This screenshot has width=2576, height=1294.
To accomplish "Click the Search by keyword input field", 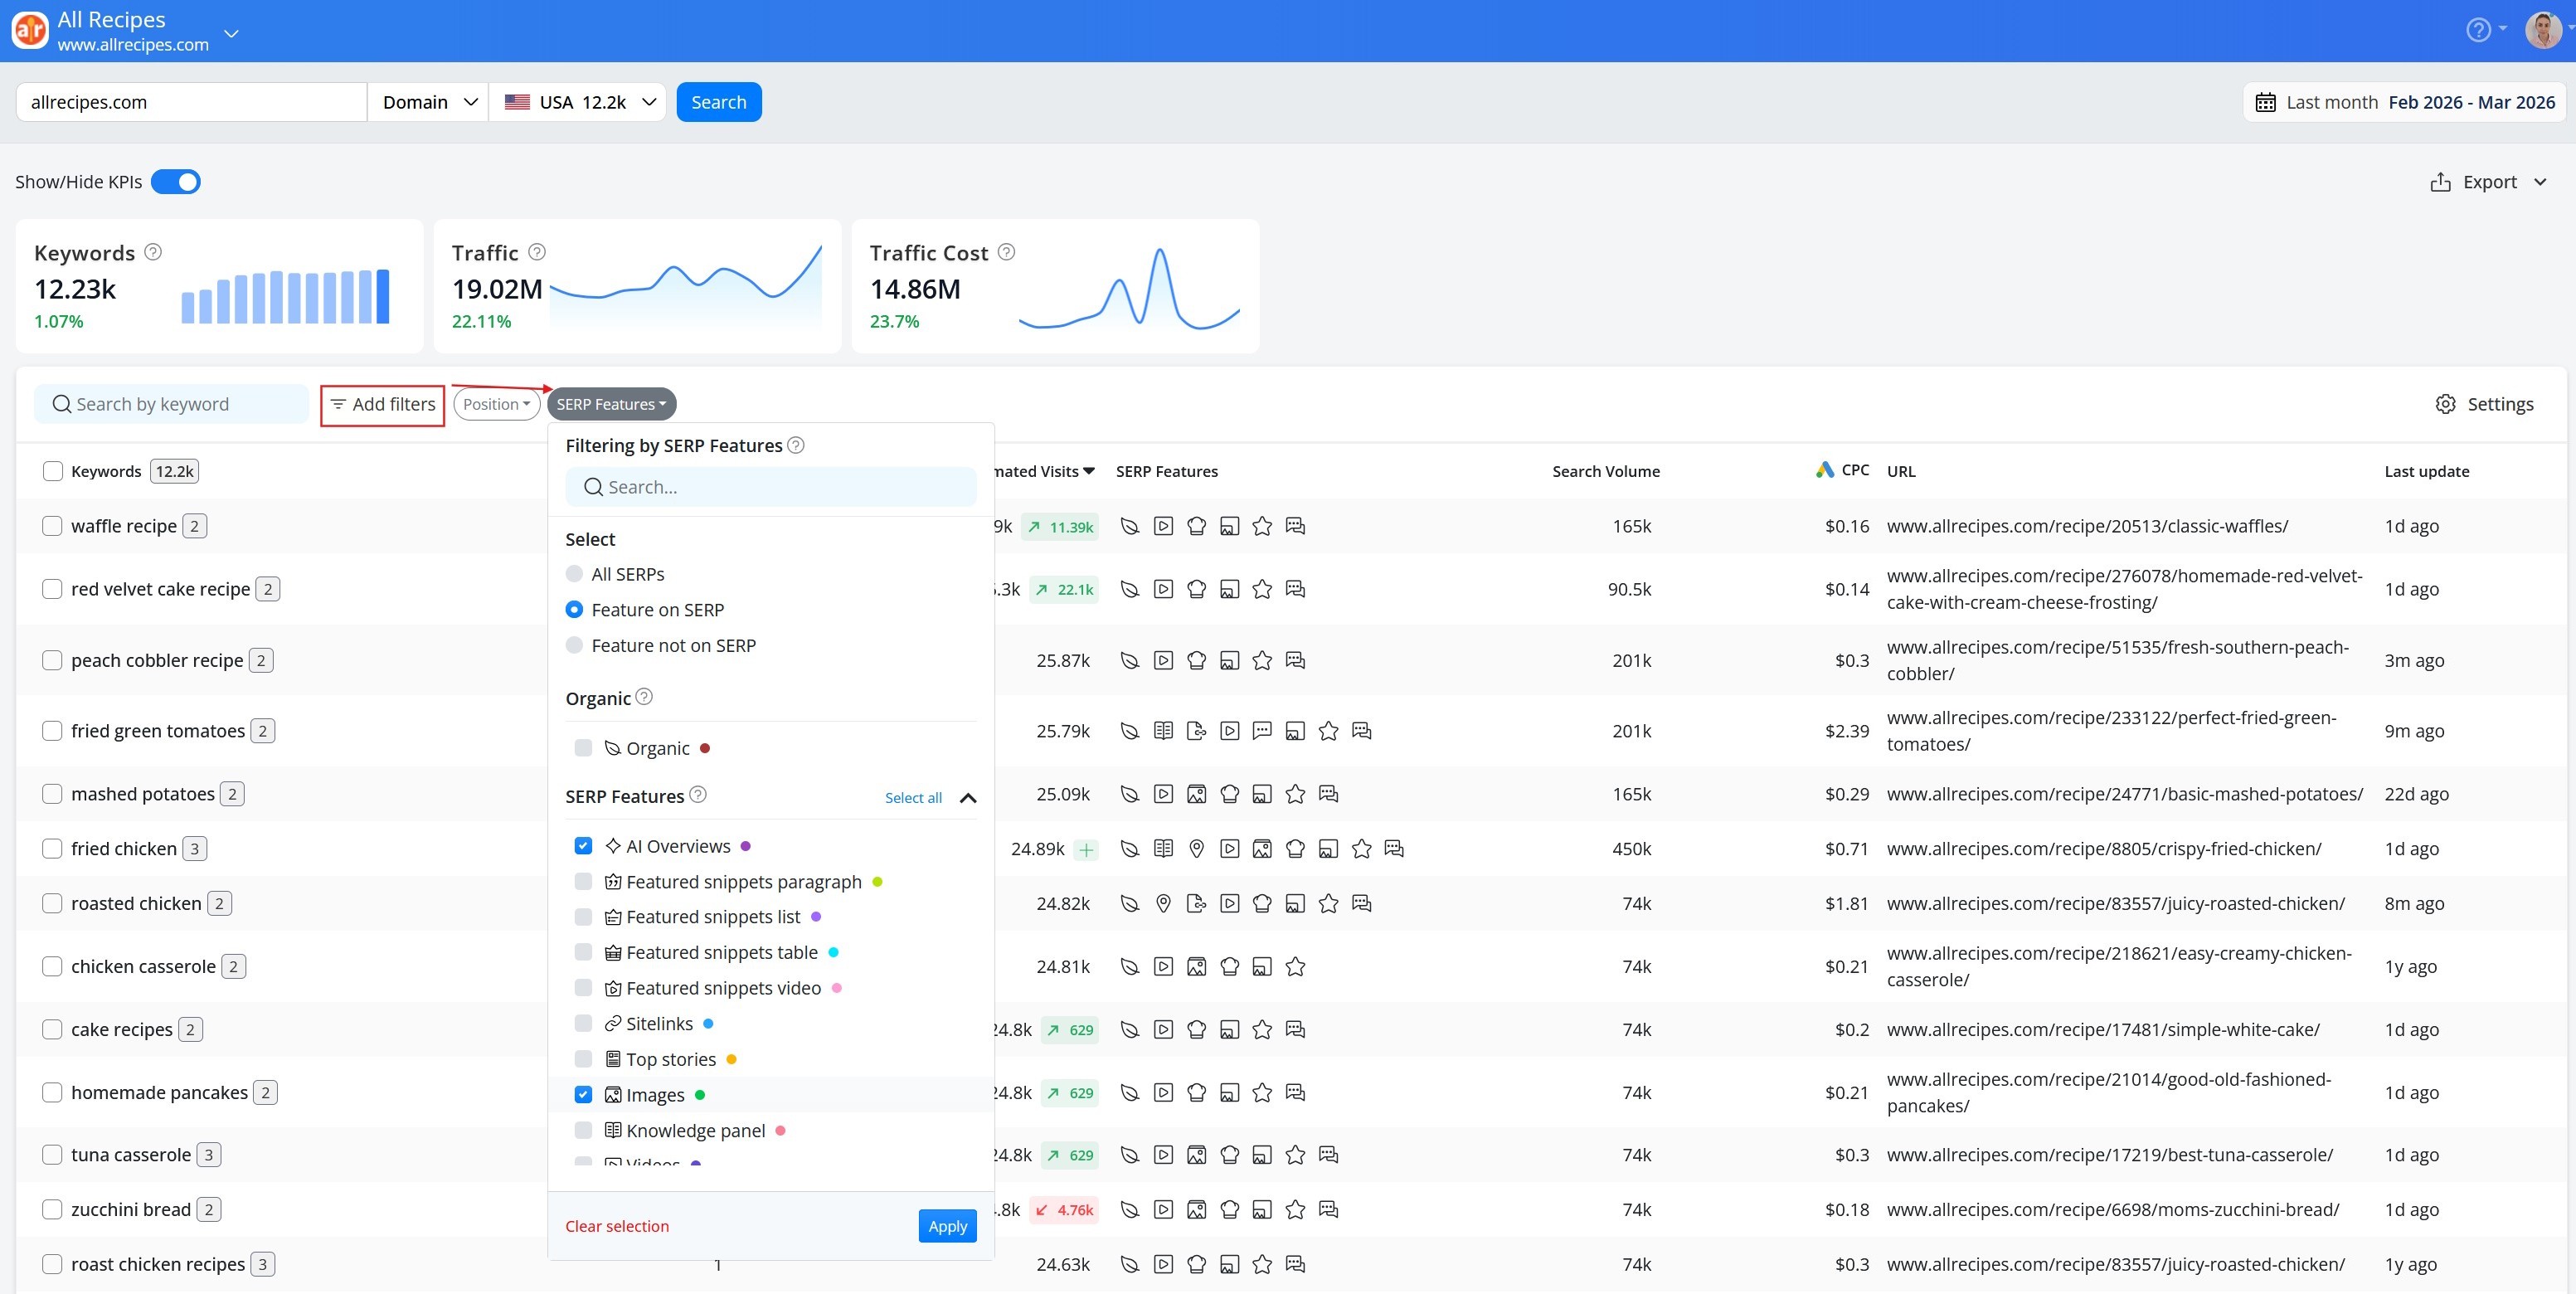I will click(172, 404).
